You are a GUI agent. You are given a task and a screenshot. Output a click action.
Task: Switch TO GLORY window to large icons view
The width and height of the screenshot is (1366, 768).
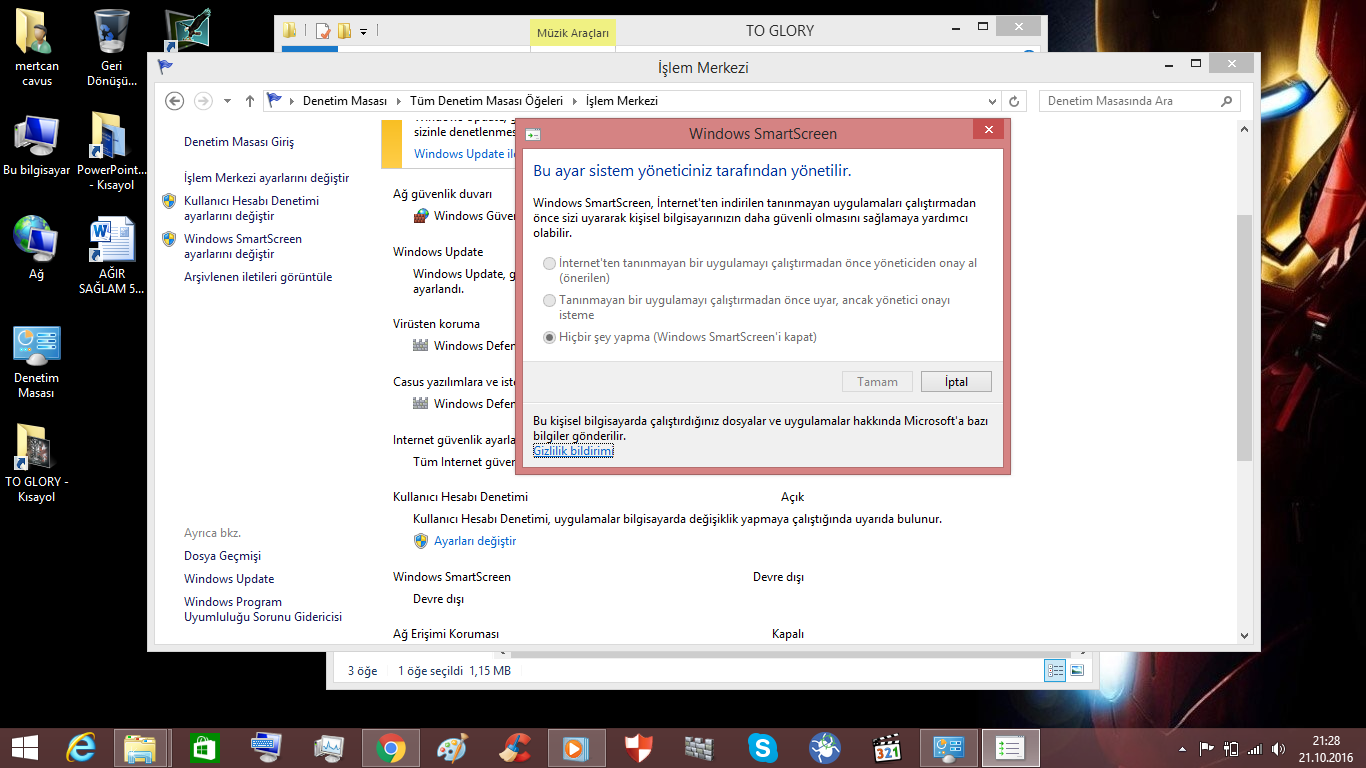pos(1077,671)
